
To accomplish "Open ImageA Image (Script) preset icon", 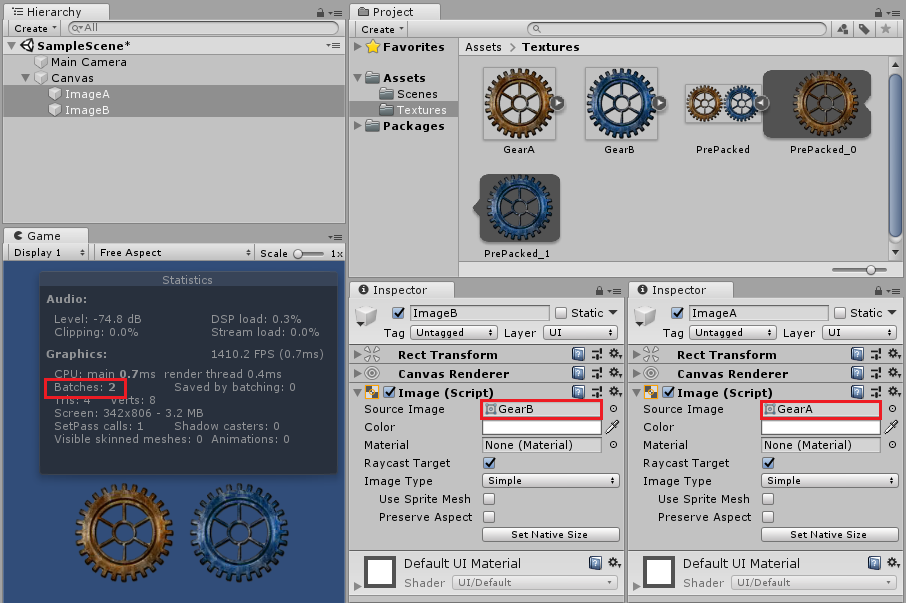I will click(x=876, y=392).
